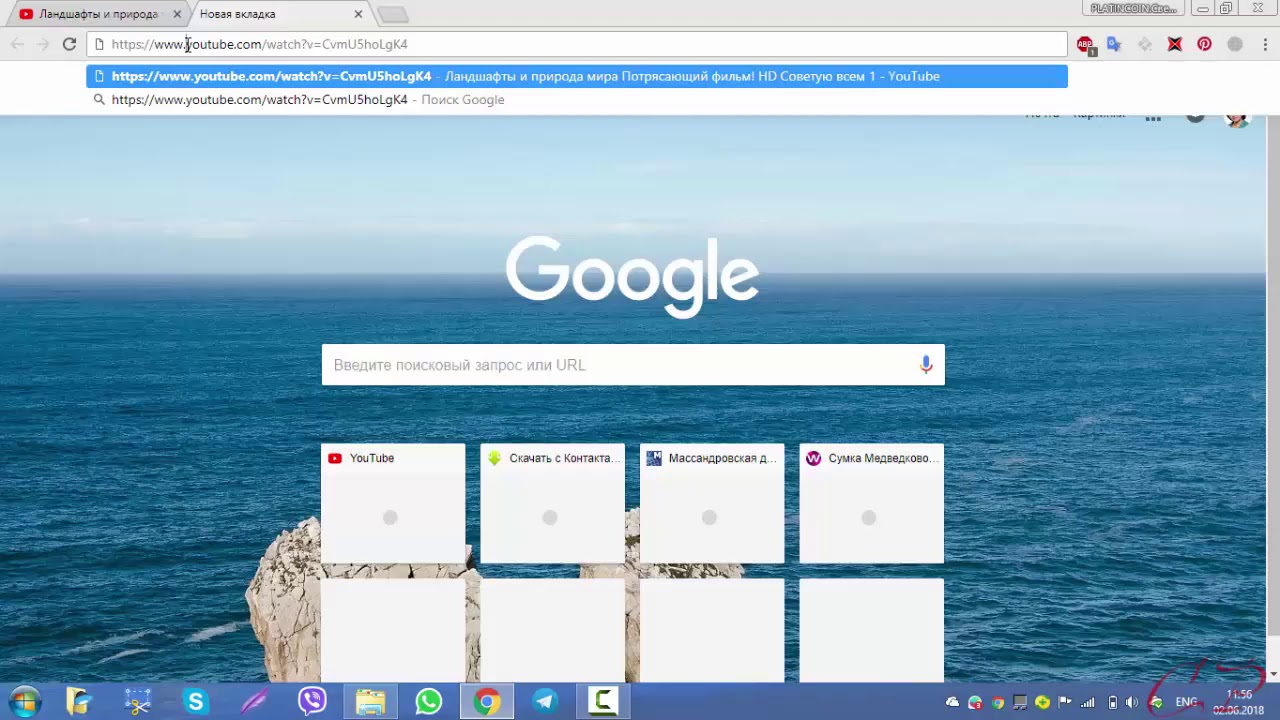Start voice search with the microphone icon
This screenshot has height=720, width=1280.
coord(926,365)
